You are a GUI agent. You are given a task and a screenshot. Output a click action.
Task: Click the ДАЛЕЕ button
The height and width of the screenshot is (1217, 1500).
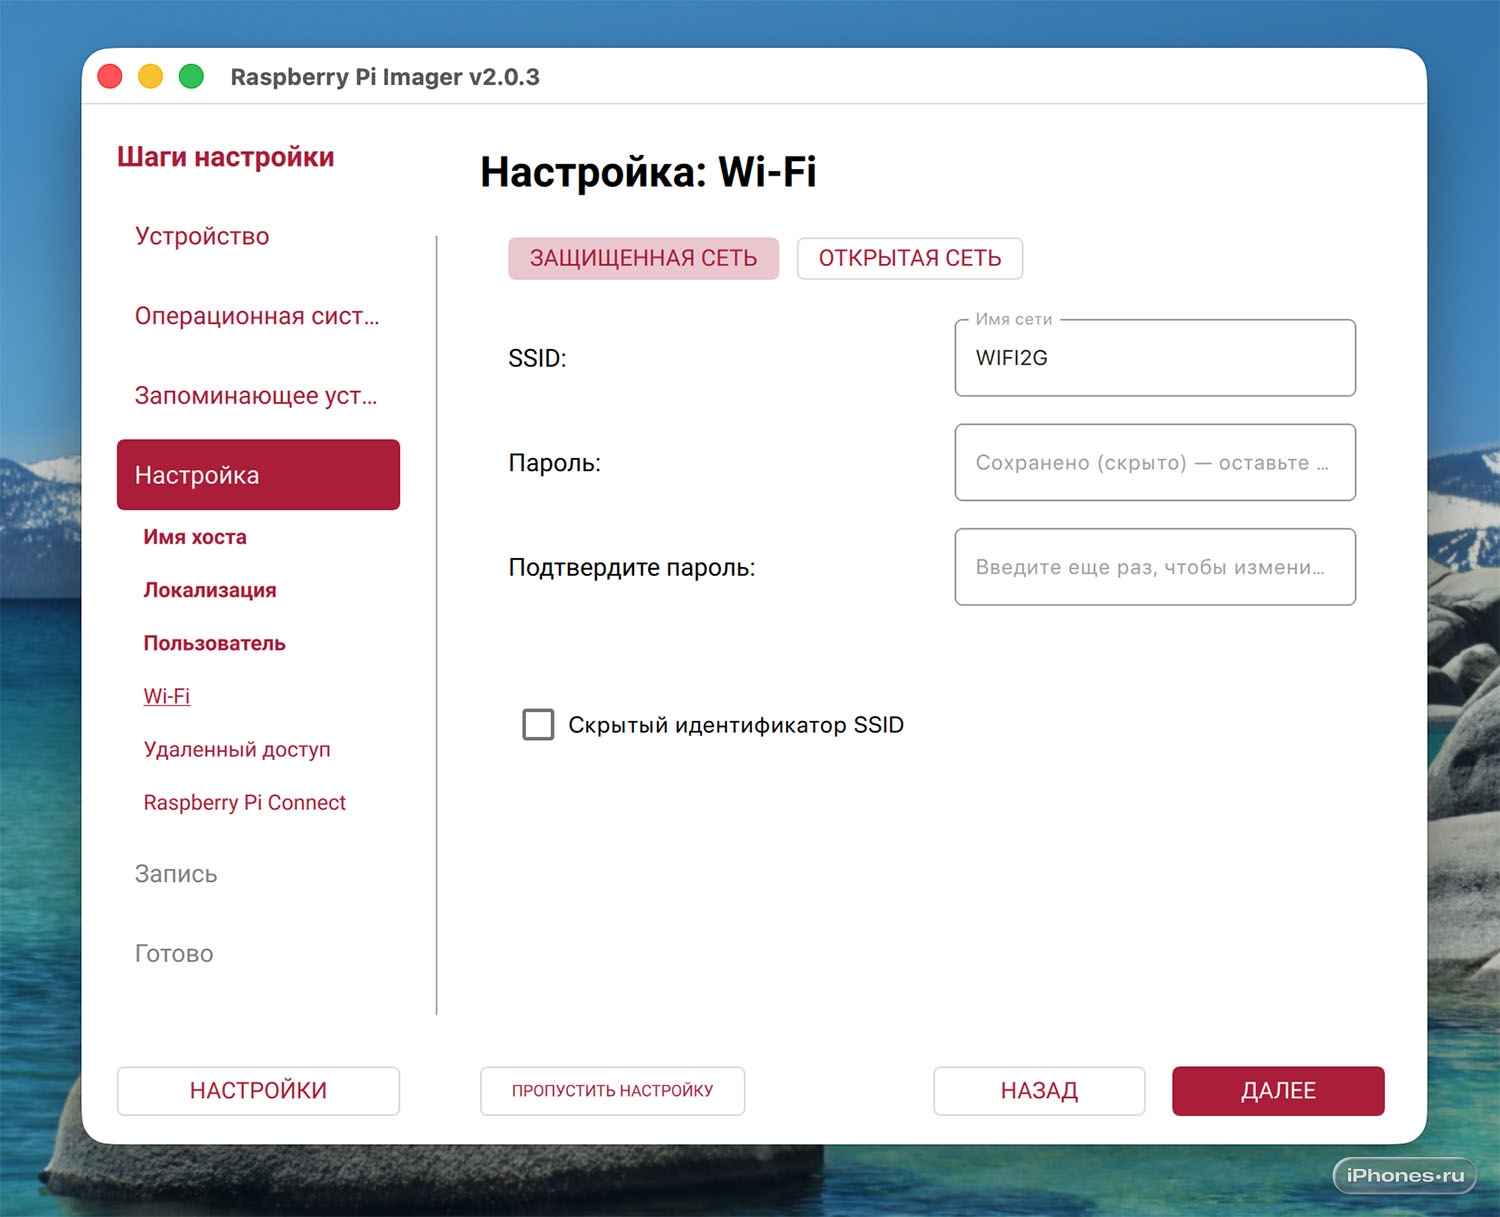[x=1278, y=1091]
